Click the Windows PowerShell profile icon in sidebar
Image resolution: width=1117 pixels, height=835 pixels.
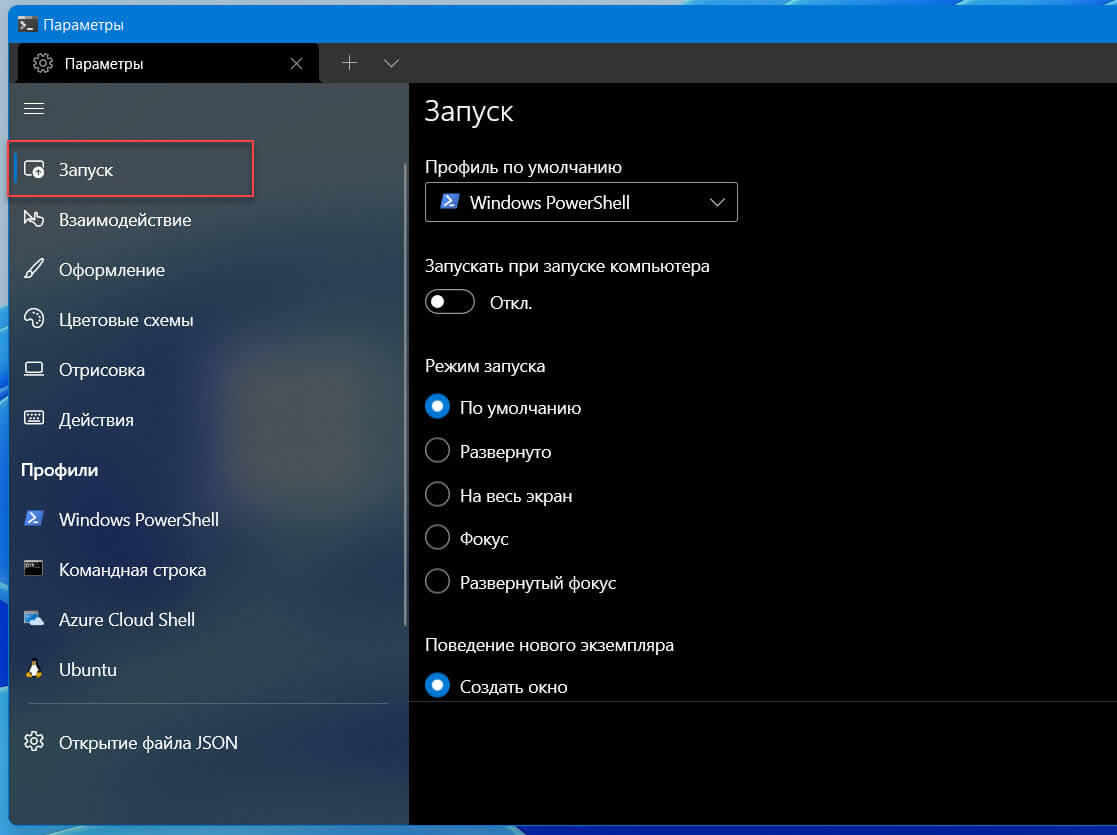pyautogui.click(x=34, y=518)
